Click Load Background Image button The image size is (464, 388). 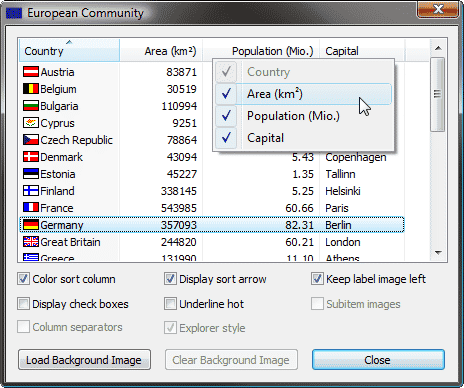click(x=84, y=360)
